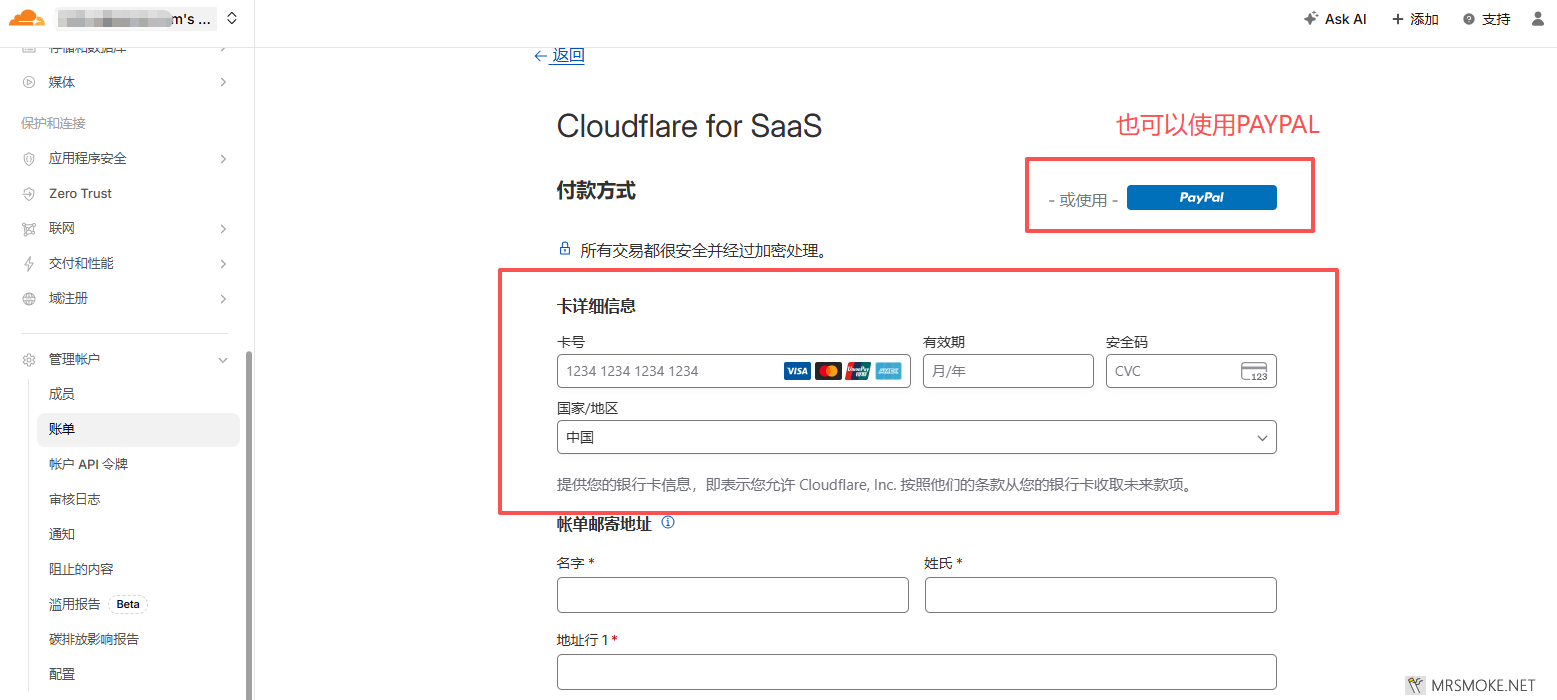Expand the 应用程序安全 menu
This screenshot has height=700, width=1557.
point(223,159)
